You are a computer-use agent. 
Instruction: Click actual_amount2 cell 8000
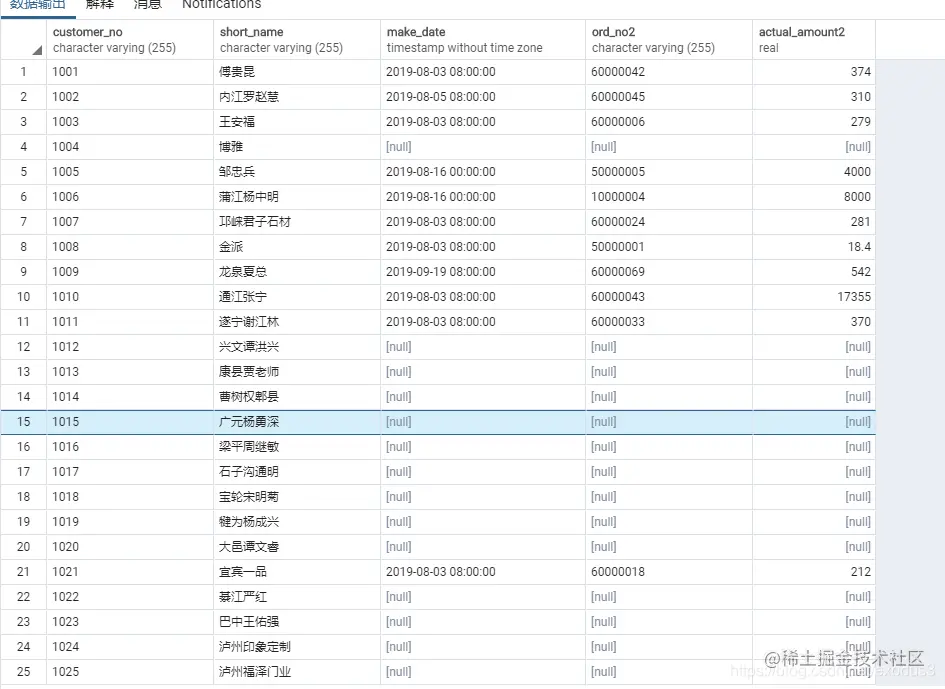pyautogui.click(x=814, y=197)
